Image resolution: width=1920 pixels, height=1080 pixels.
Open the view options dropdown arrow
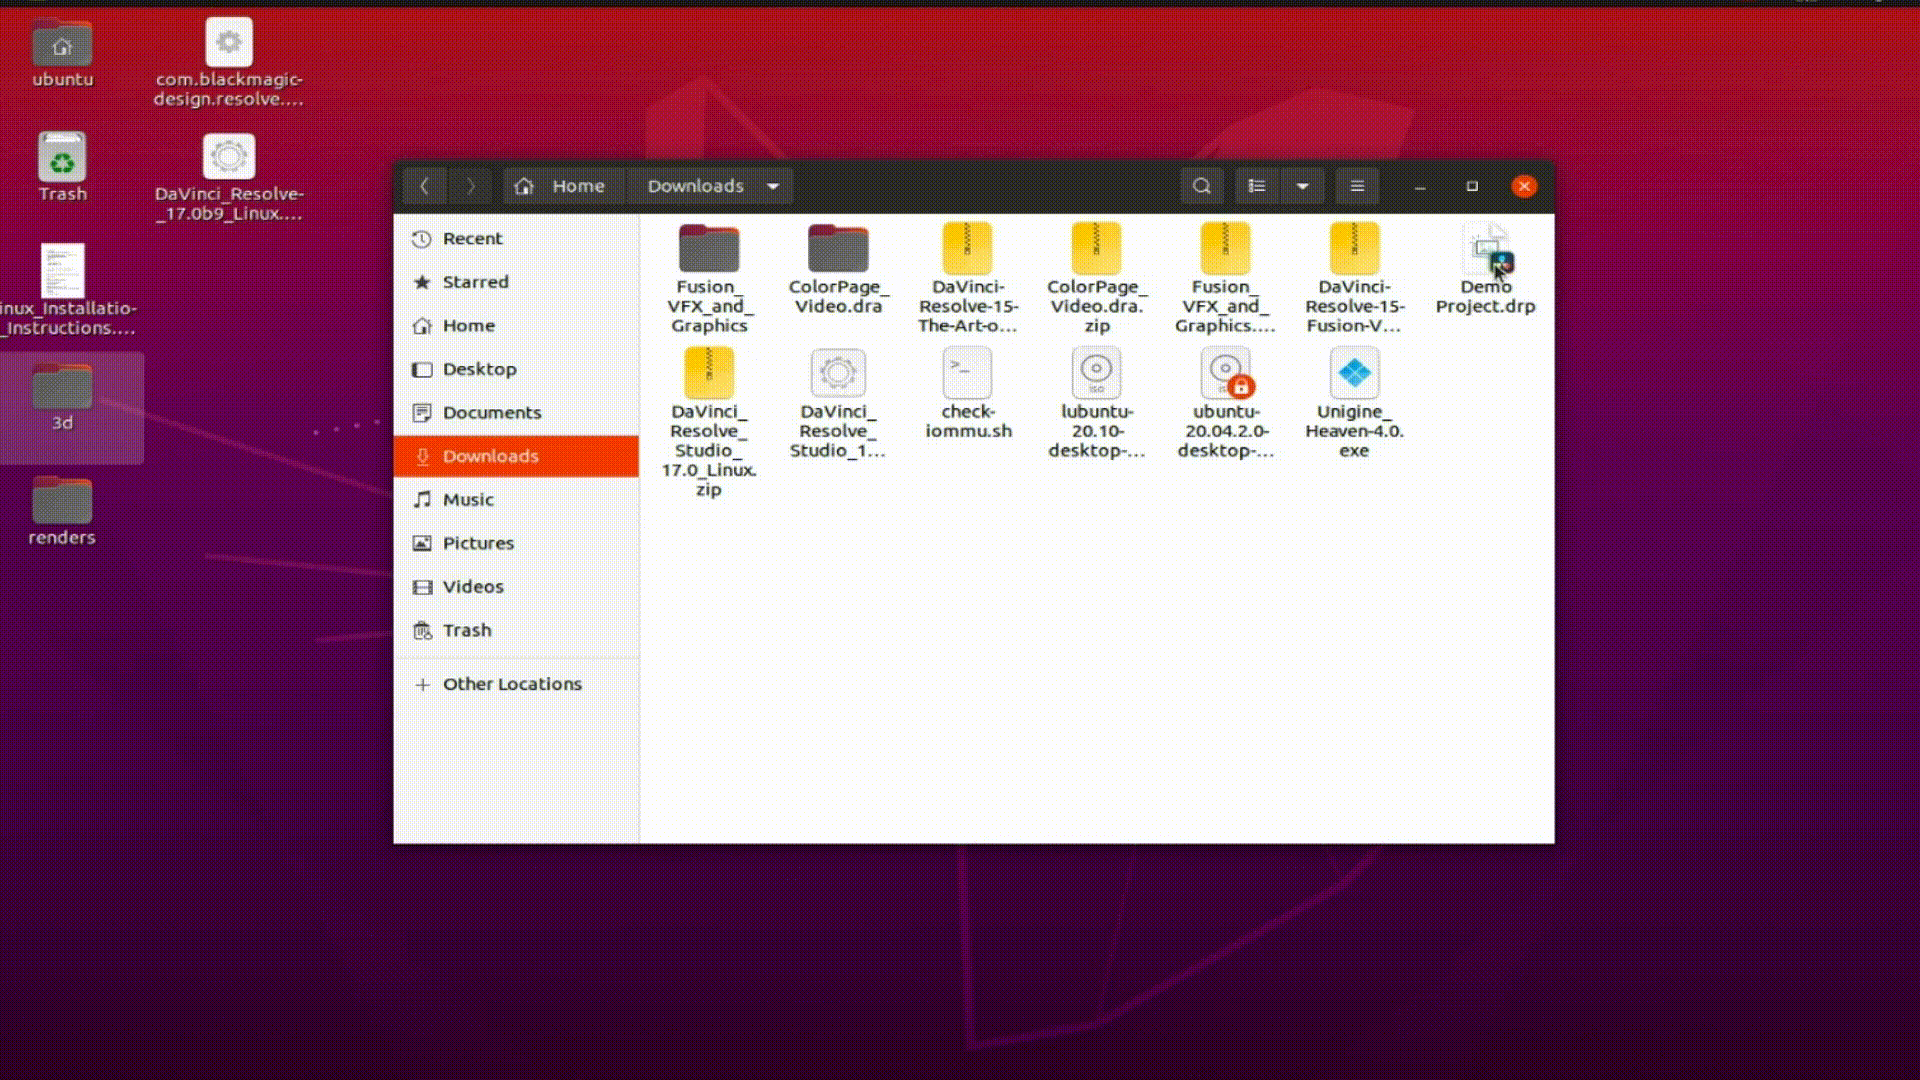1302,186
